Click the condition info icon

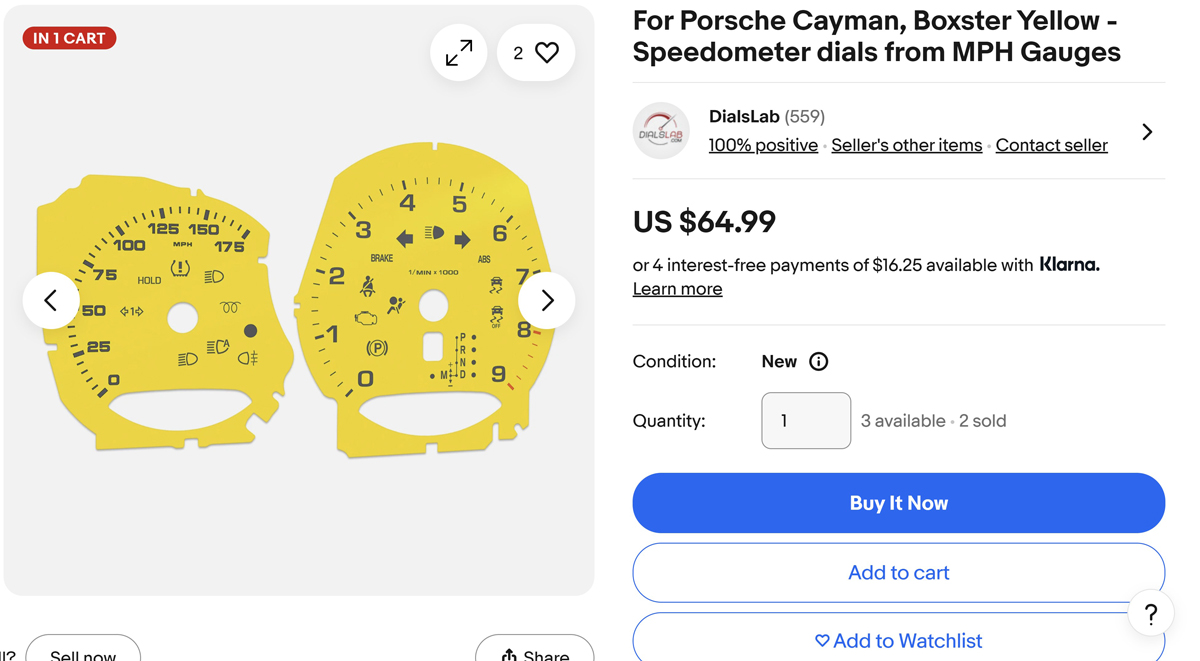[x=818, y=362]
